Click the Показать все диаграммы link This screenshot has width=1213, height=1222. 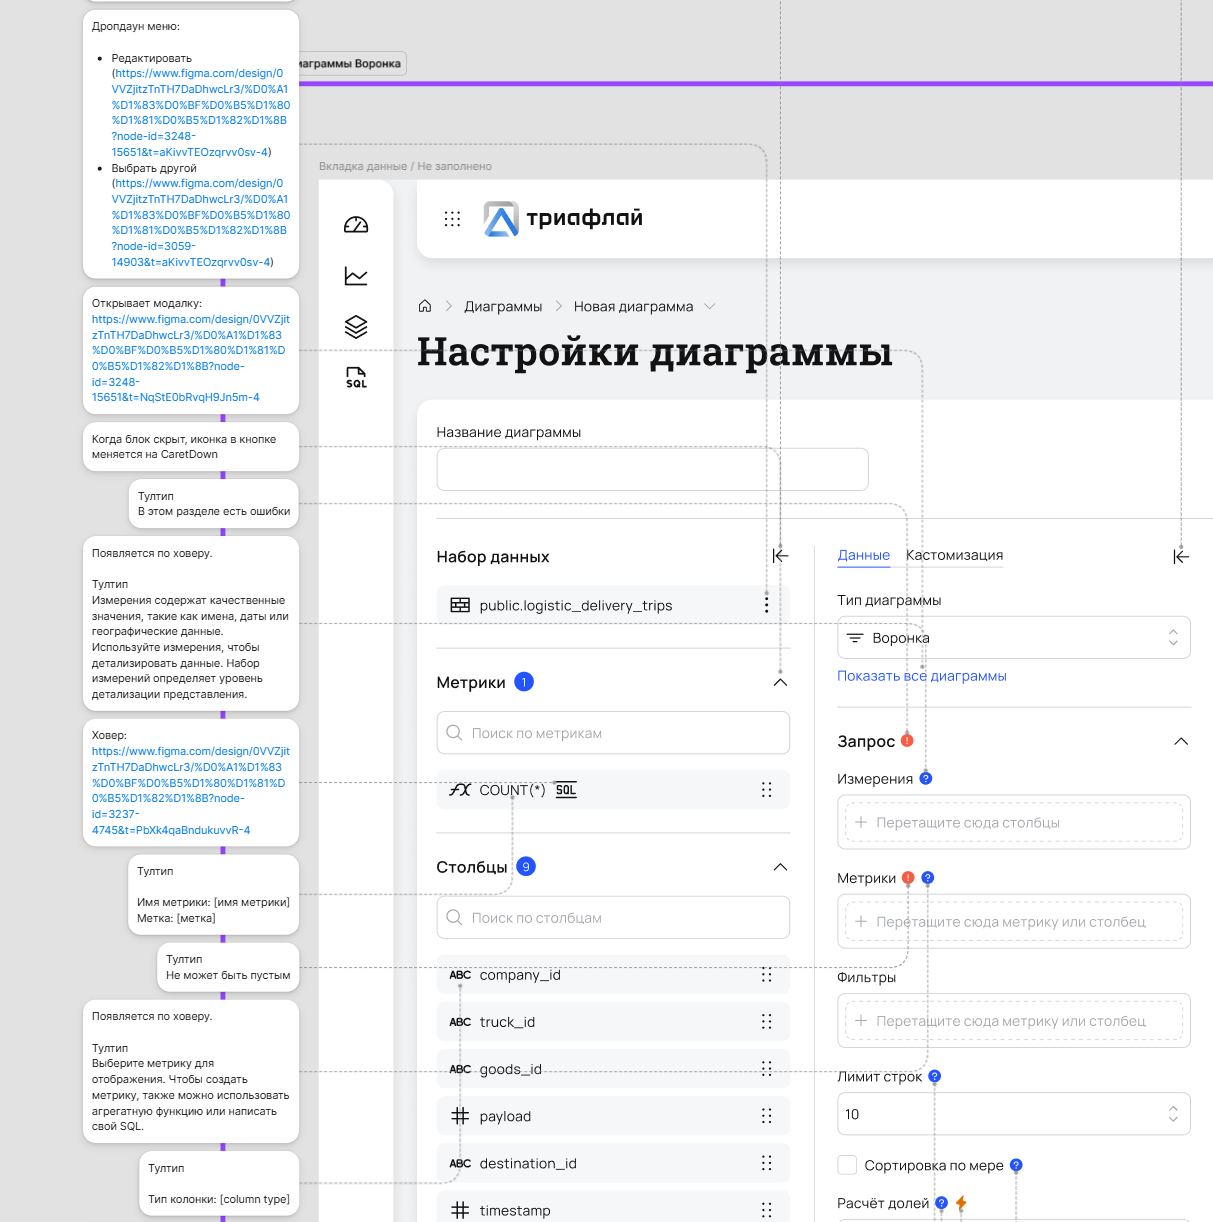coord(921,676)
